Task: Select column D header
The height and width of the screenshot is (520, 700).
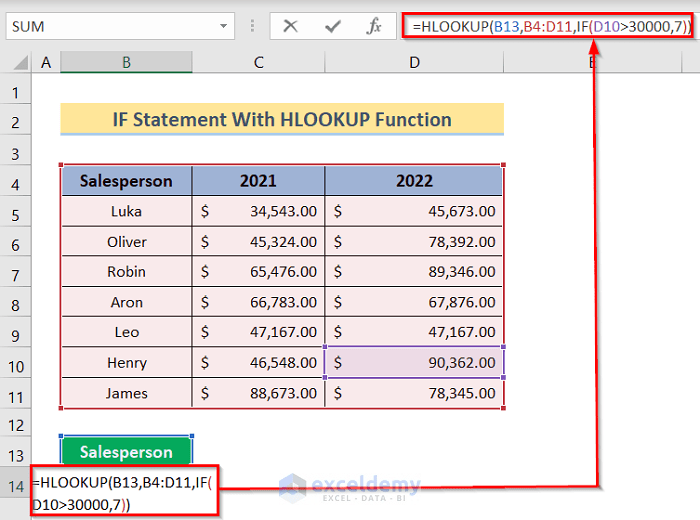Action: 414,62
